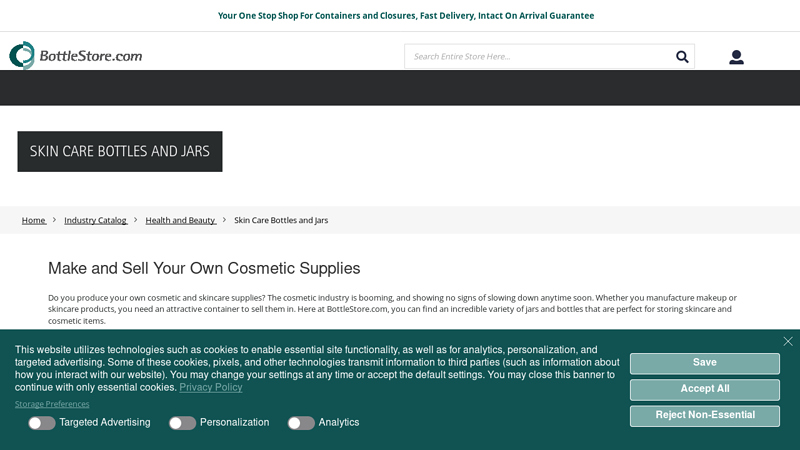The width and height of the screenshot is (800, 450).
Task: Open Health and Beauty breadcrumb
Action: (181, 220)
